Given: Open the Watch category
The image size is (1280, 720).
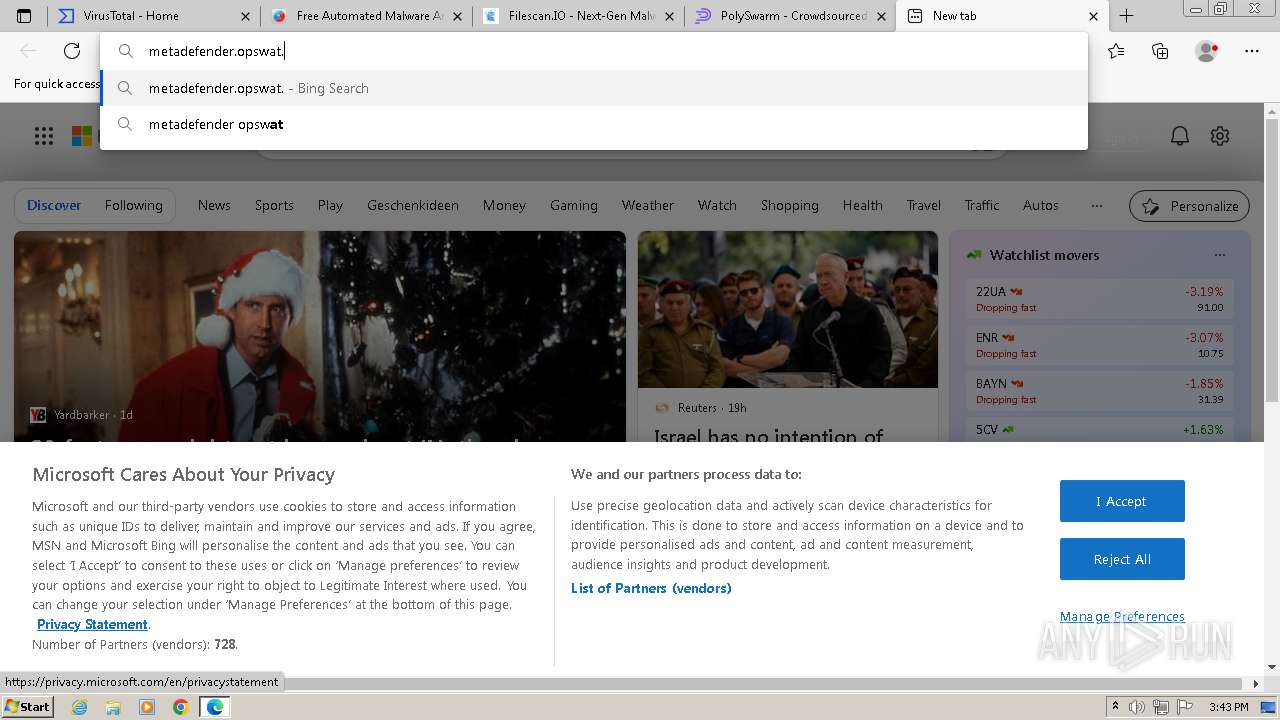Looking at the screenshot, I should click(717, 205).
